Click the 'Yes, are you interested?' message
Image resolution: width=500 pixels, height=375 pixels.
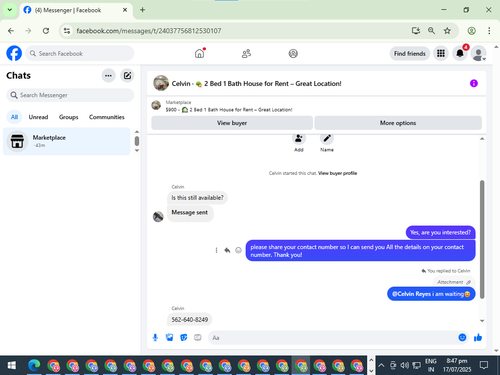[440, 232]
